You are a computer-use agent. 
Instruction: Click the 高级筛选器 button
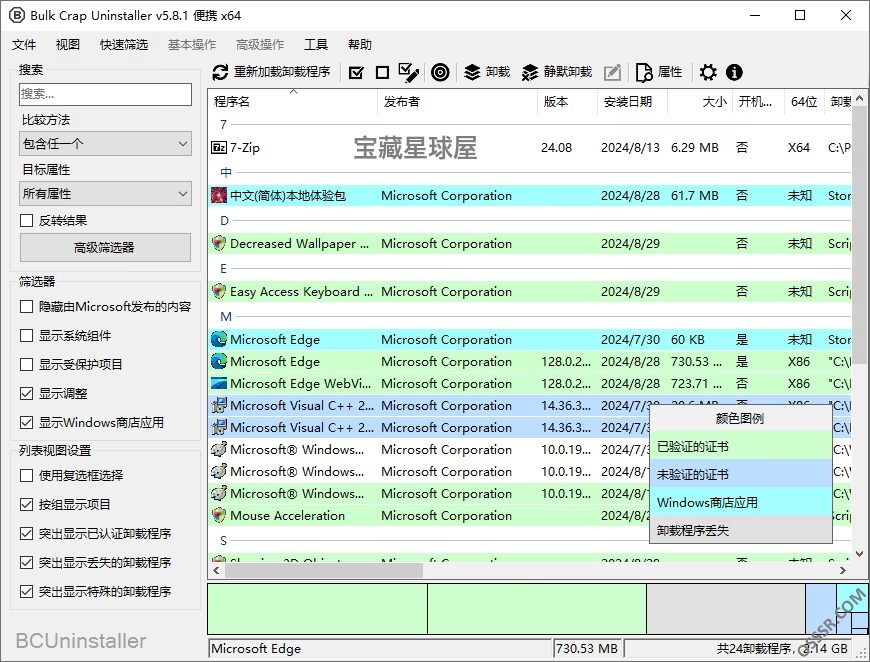(105, 247)
